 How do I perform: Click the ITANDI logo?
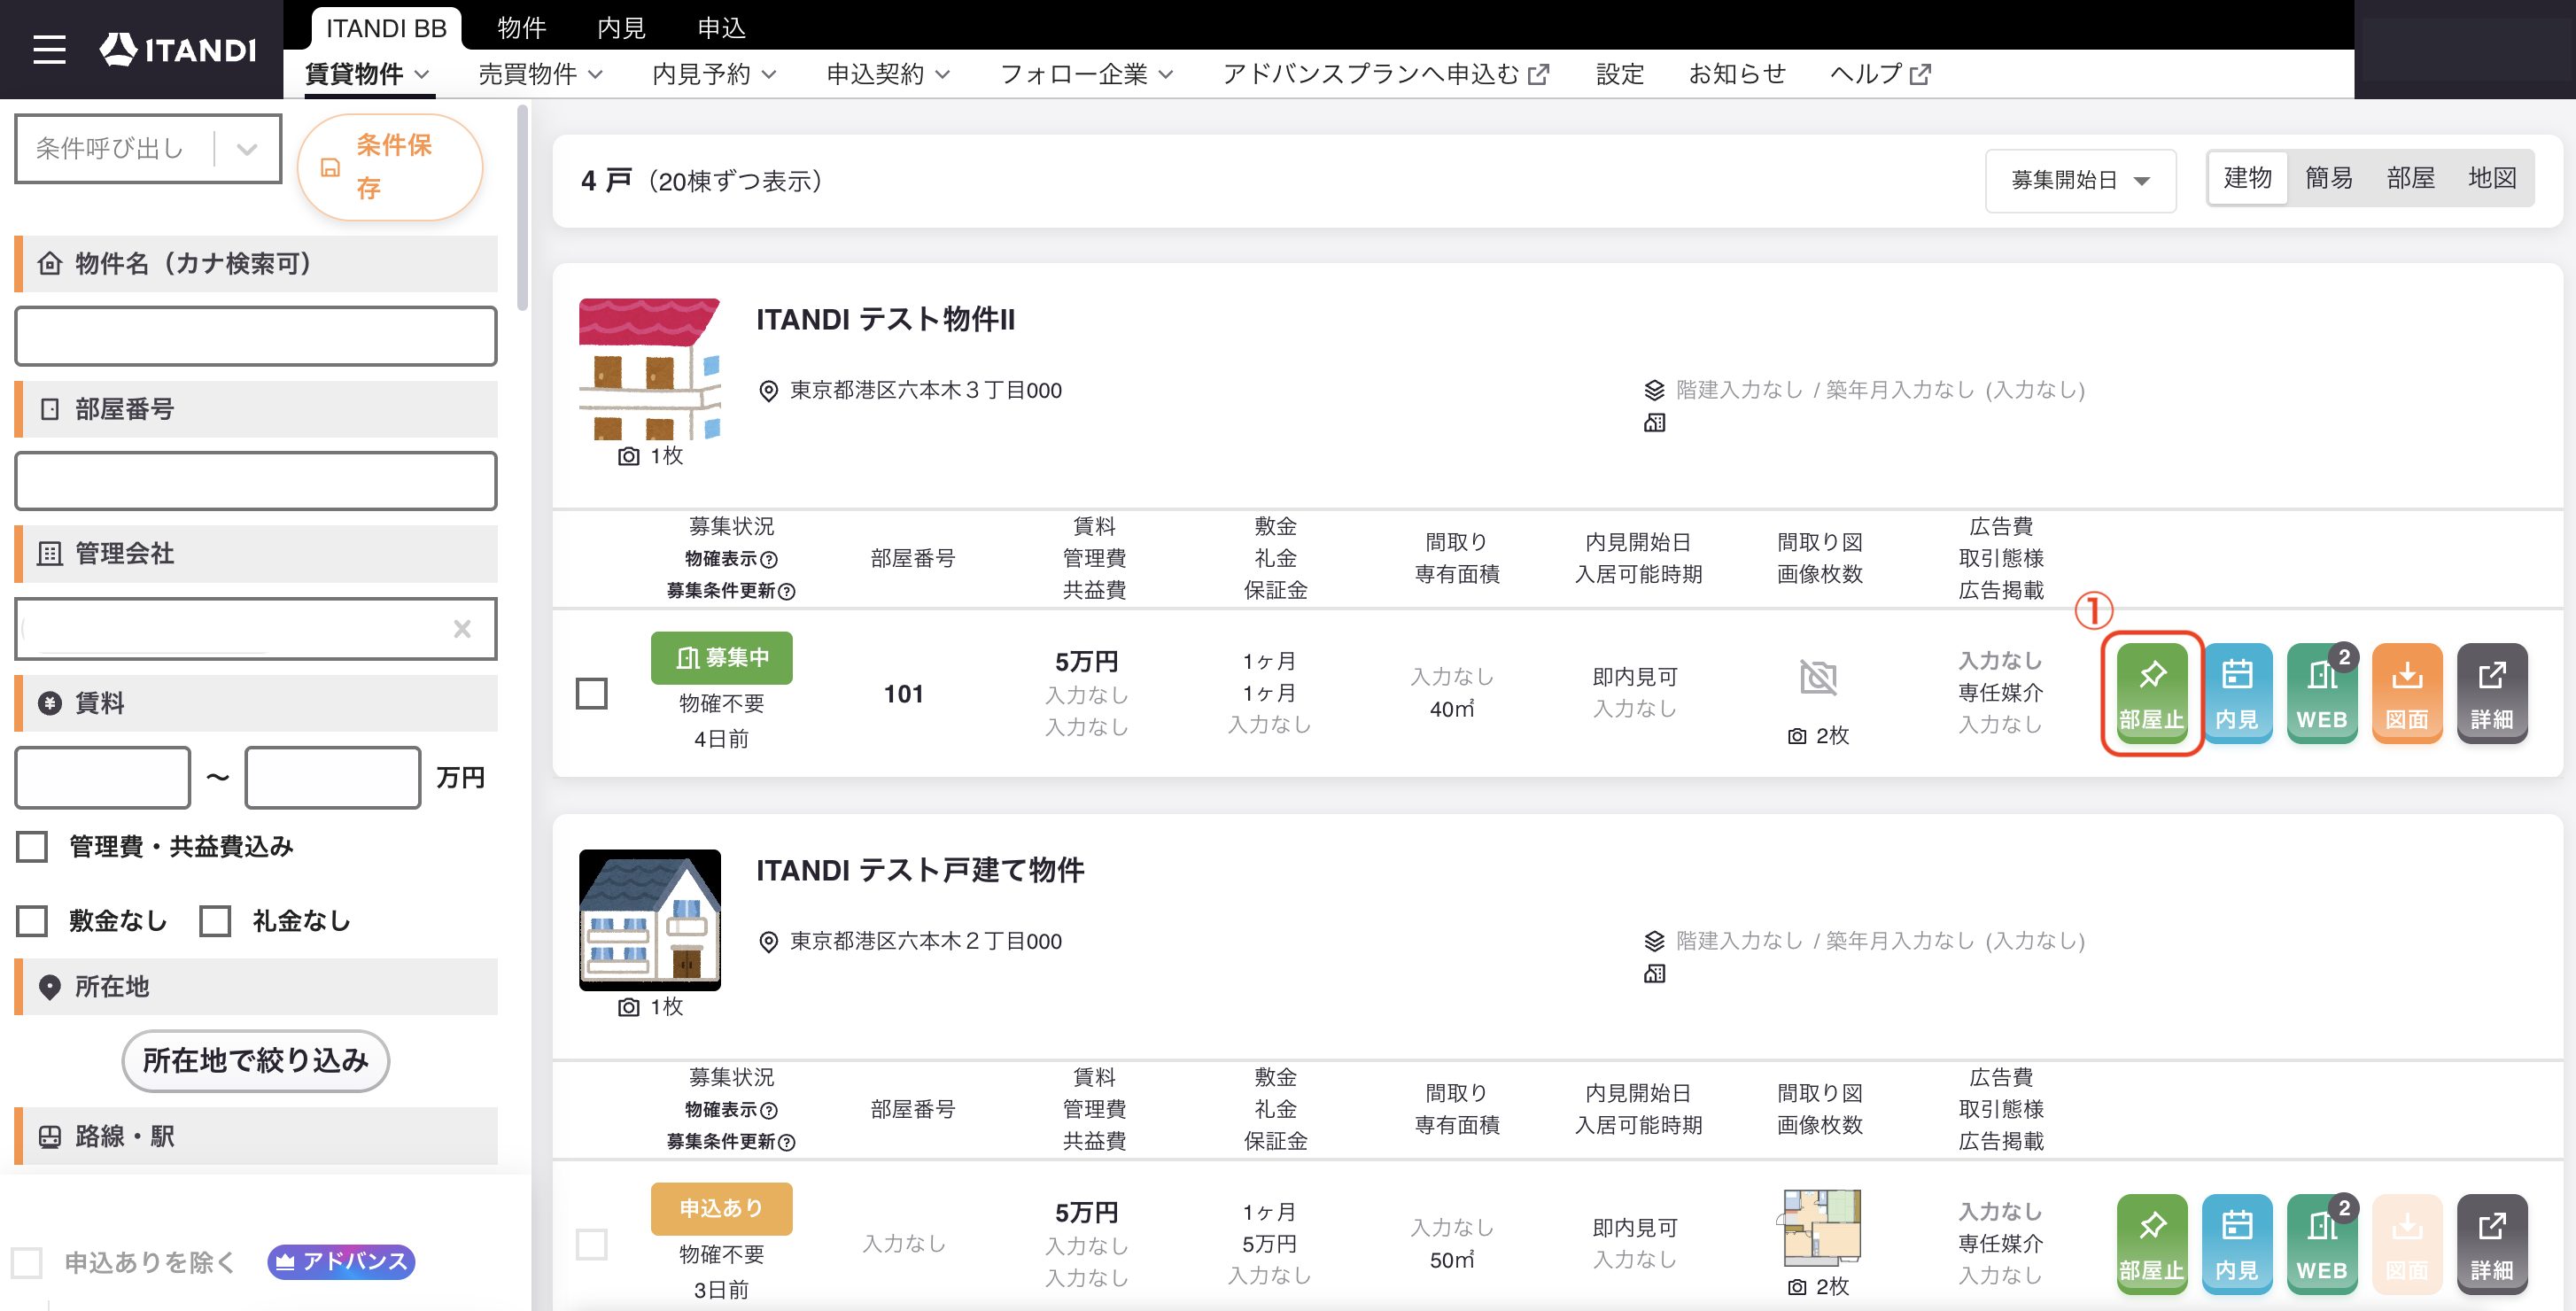point(178,49)
